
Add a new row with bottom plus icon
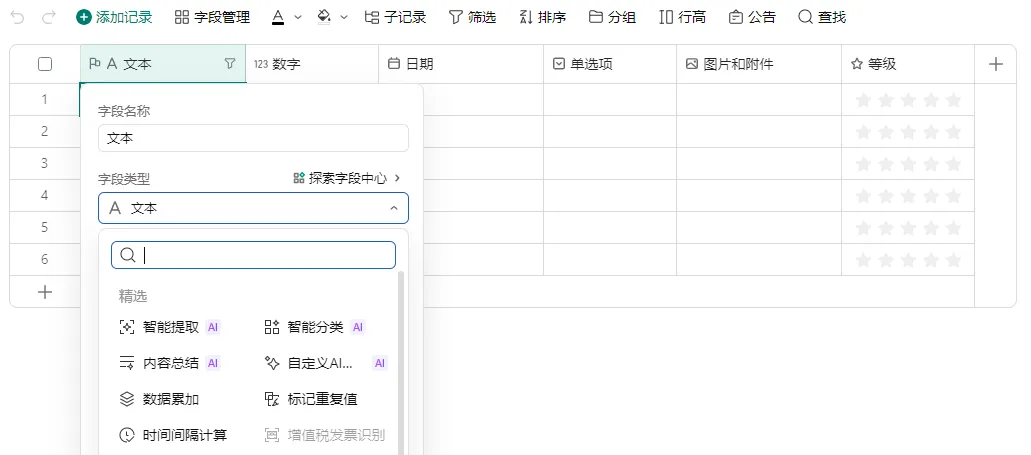(45, 292)
